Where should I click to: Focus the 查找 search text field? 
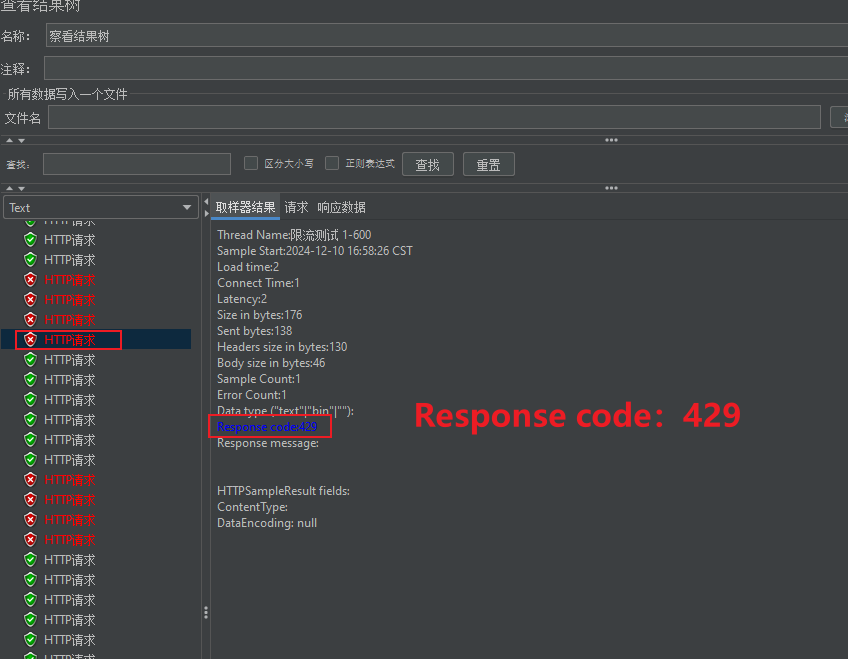pyautogui.click(x=137, y=164)
